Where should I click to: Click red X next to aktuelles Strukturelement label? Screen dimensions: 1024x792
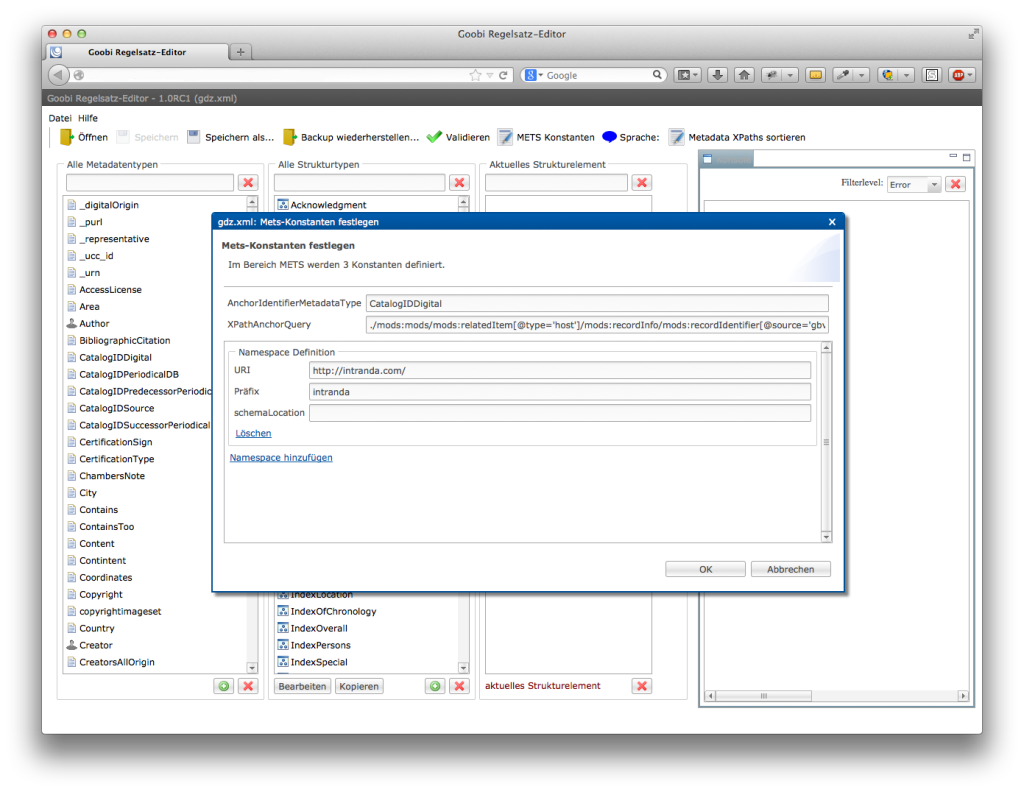pyautogui.click(x=642, y=686)
